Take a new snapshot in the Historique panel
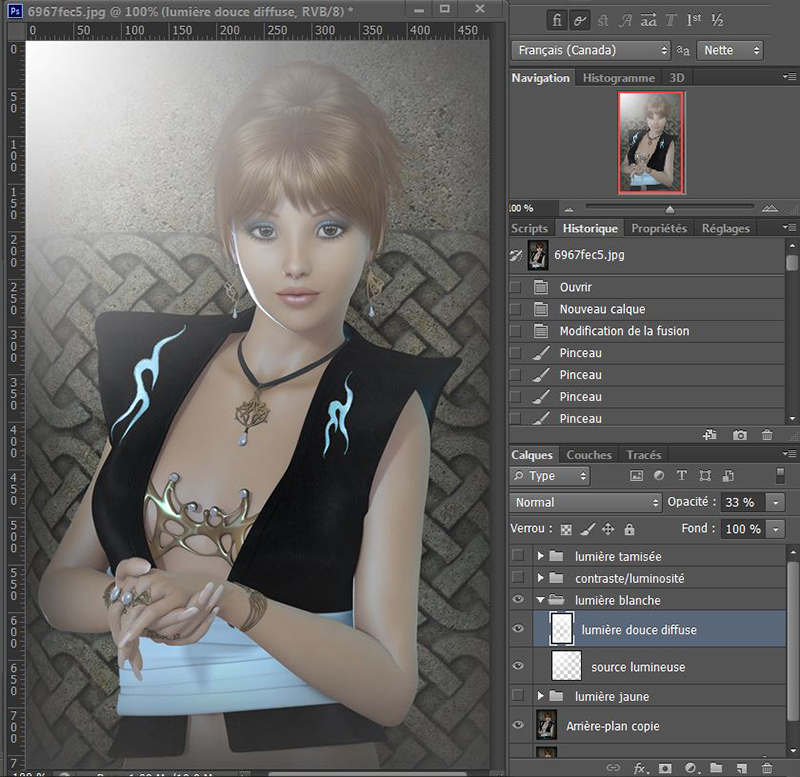Viewport: 800px width, 777px height. (x=740, y=435)
